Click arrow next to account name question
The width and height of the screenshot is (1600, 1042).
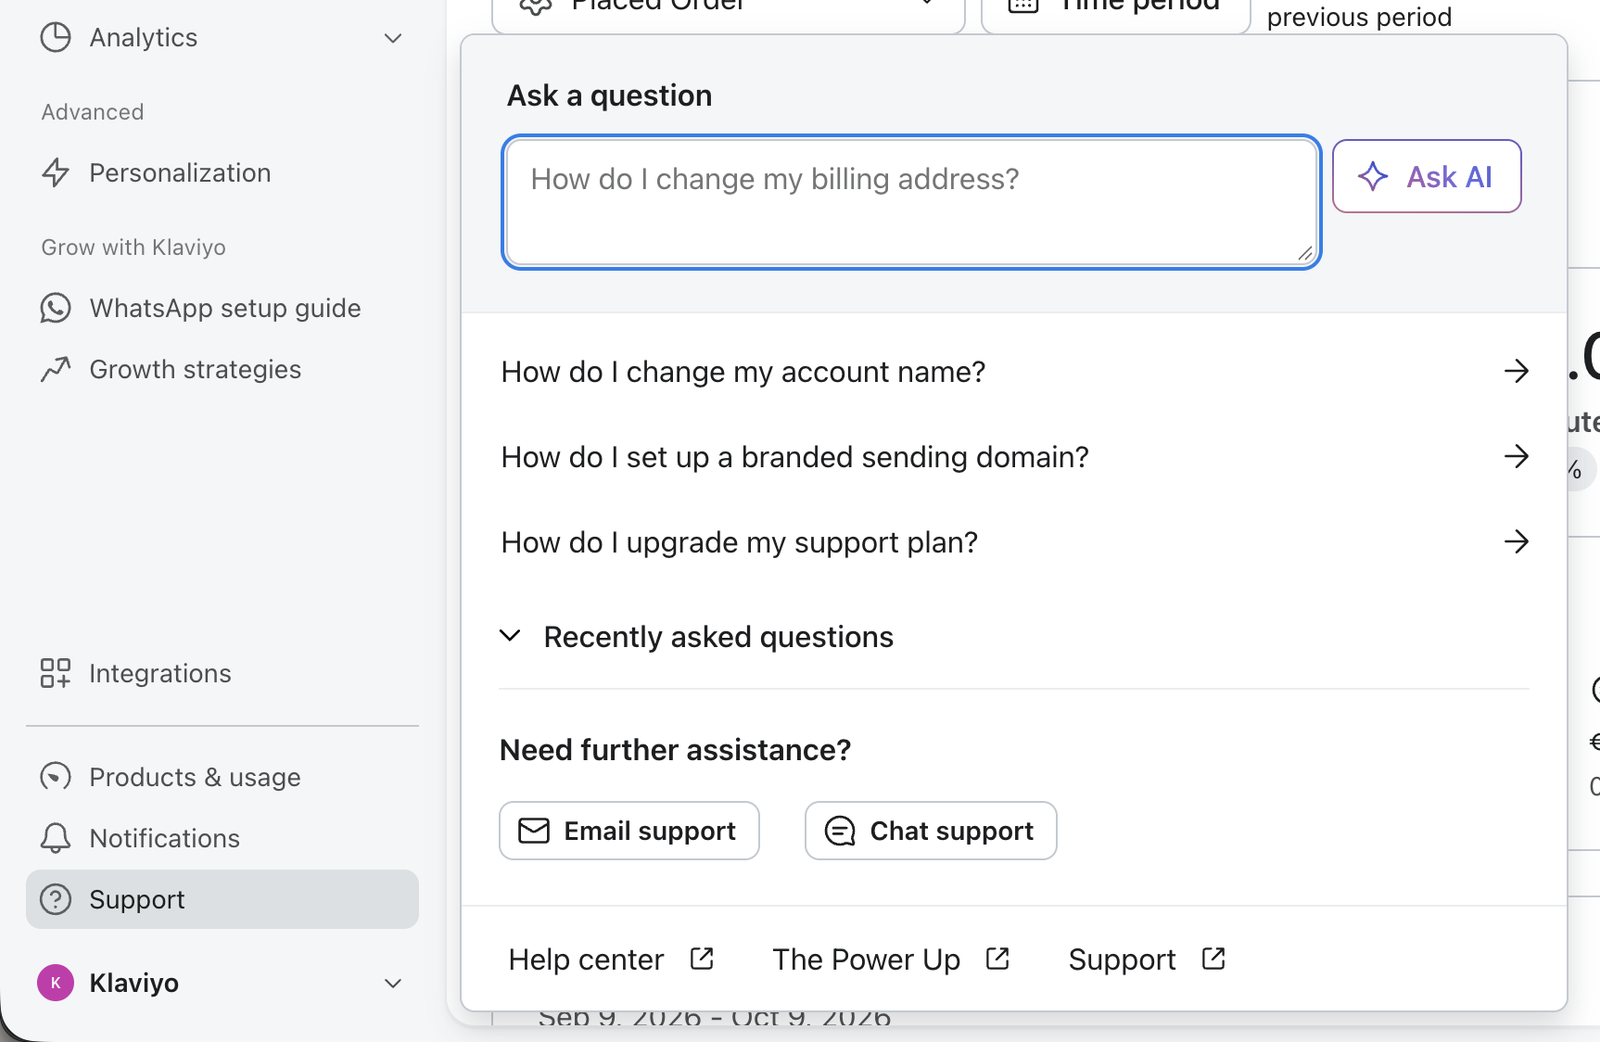1517,371
